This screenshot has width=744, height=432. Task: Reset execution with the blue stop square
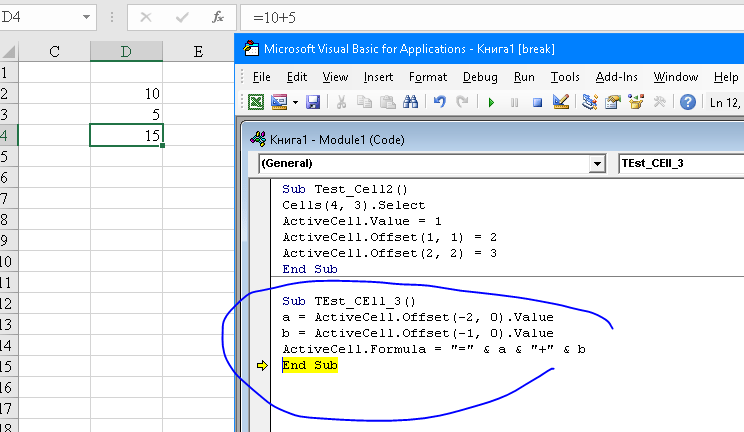[537, 102]
